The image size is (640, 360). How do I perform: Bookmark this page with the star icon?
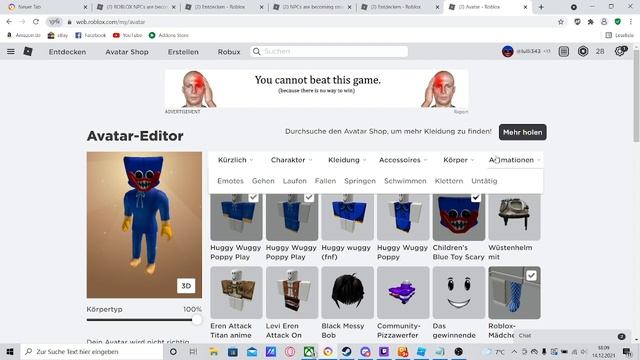[561, 22]
